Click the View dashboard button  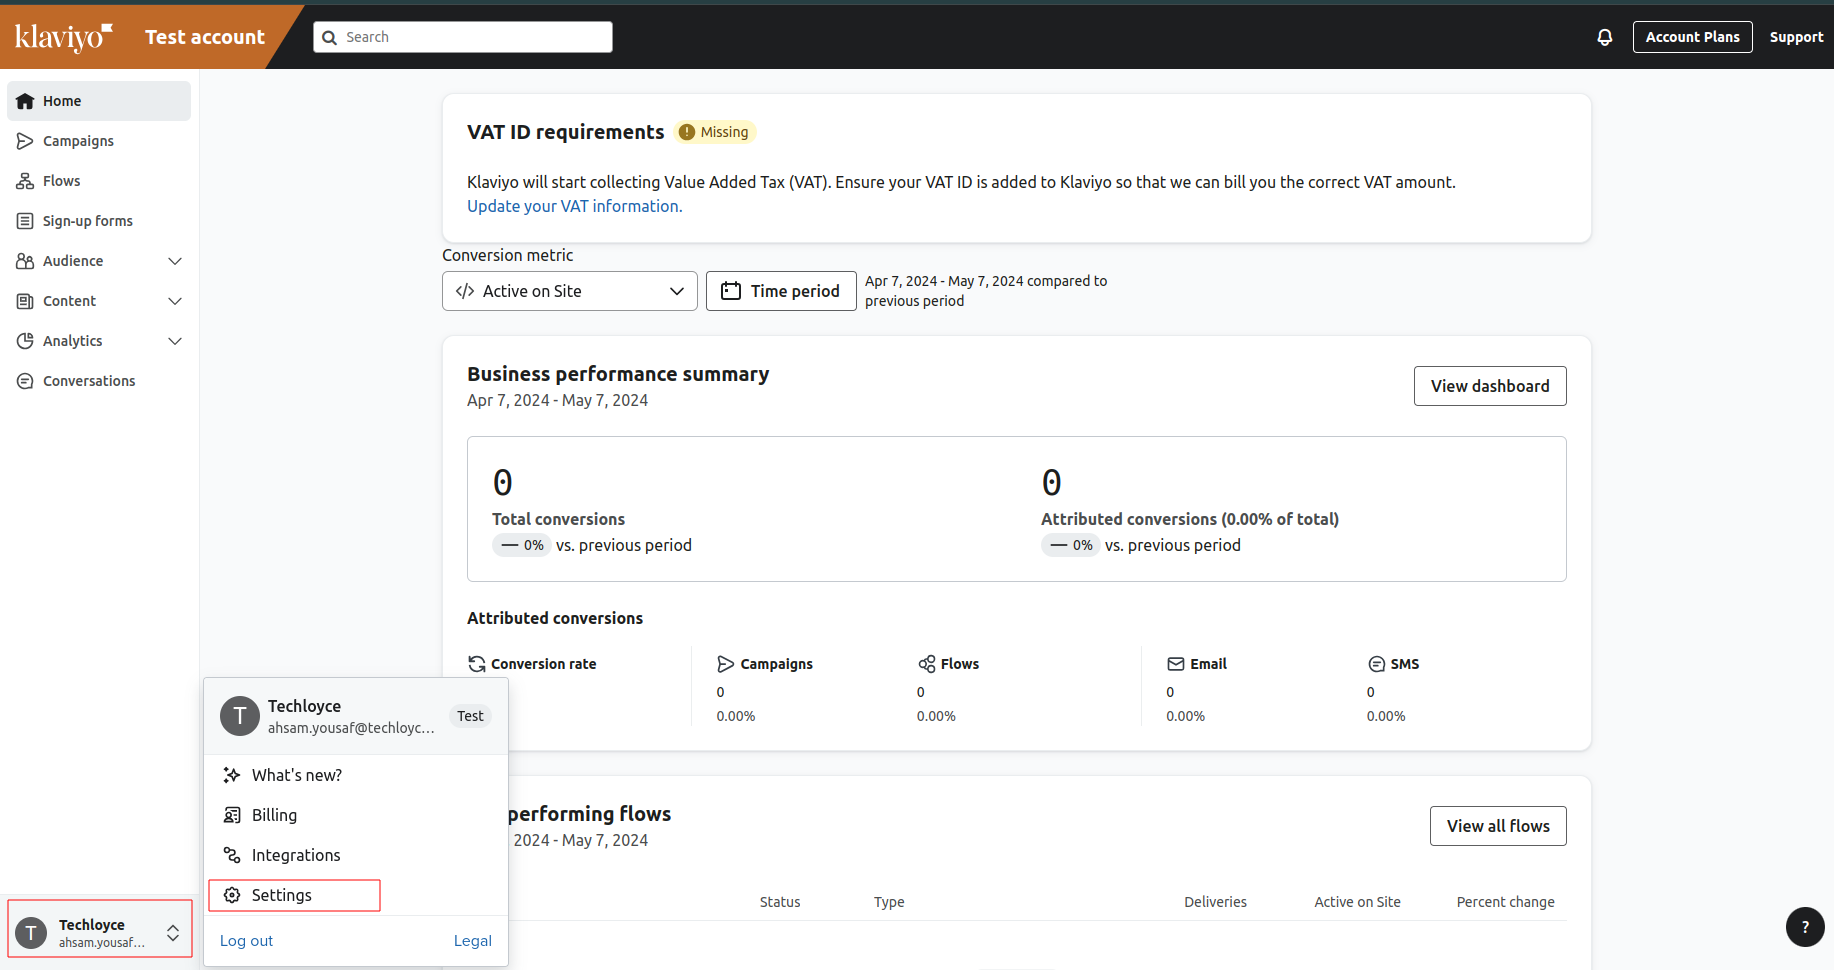point(1490,386)
